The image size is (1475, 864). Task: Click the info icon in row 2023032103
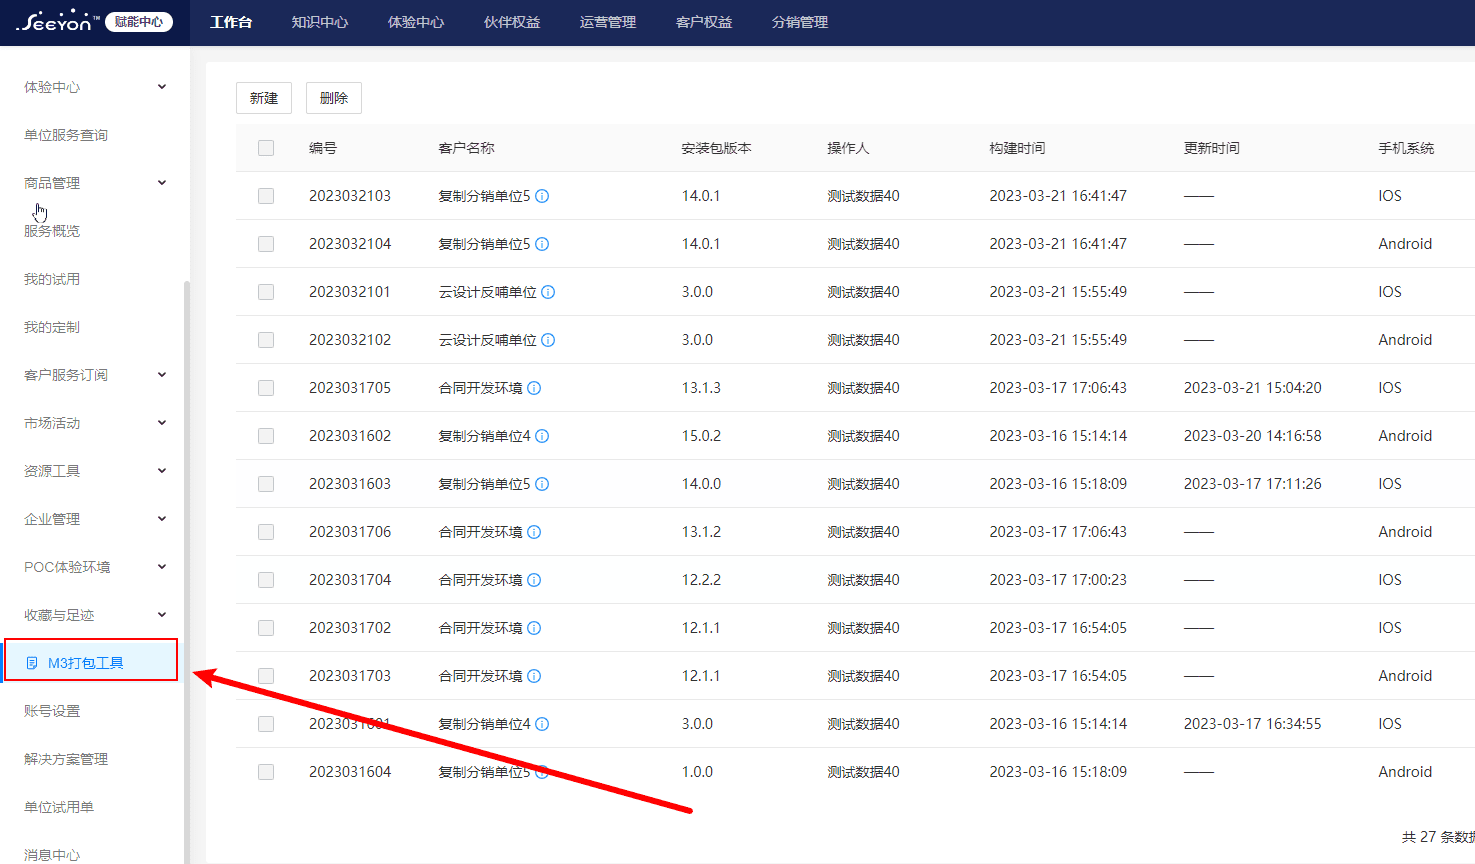542,196
